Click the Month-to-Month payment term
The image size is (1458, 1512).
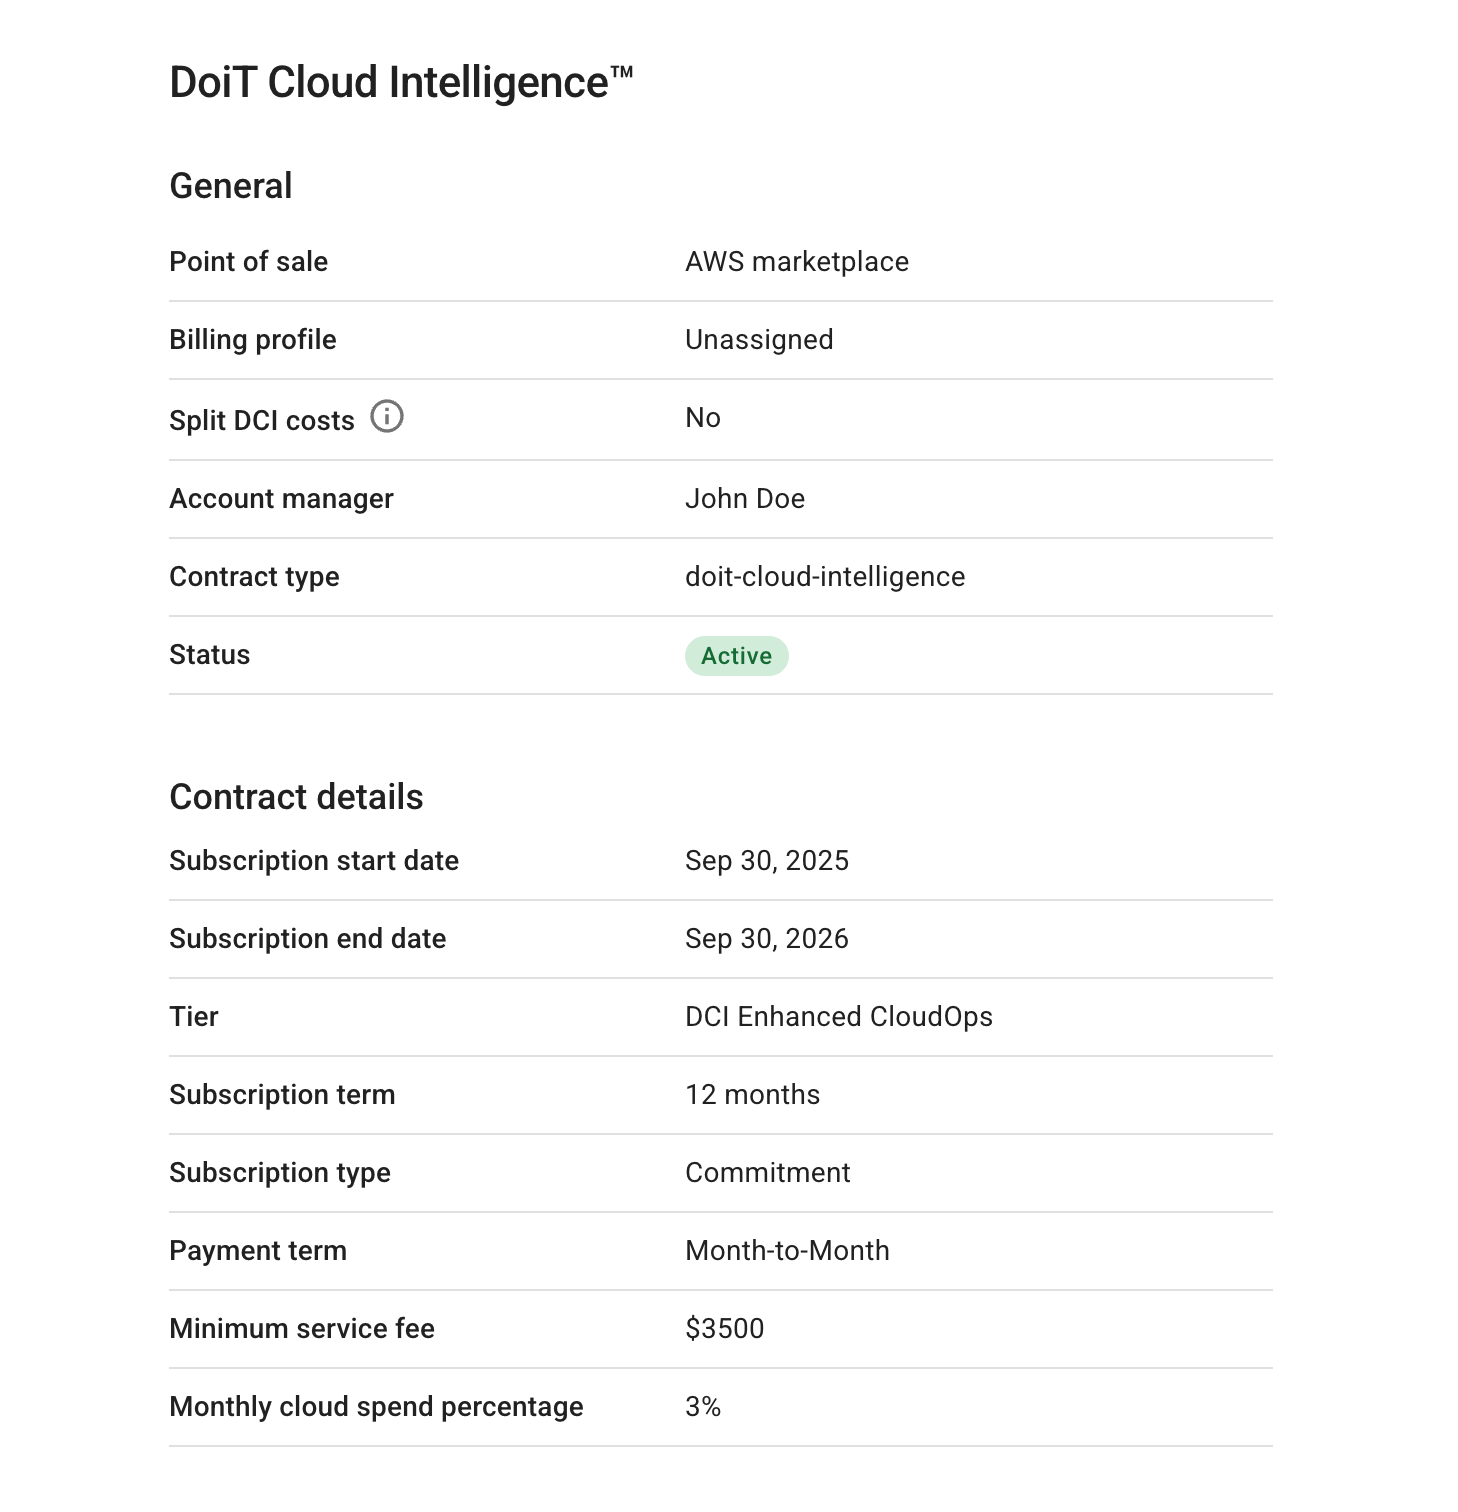click(x=787, y=1250)
